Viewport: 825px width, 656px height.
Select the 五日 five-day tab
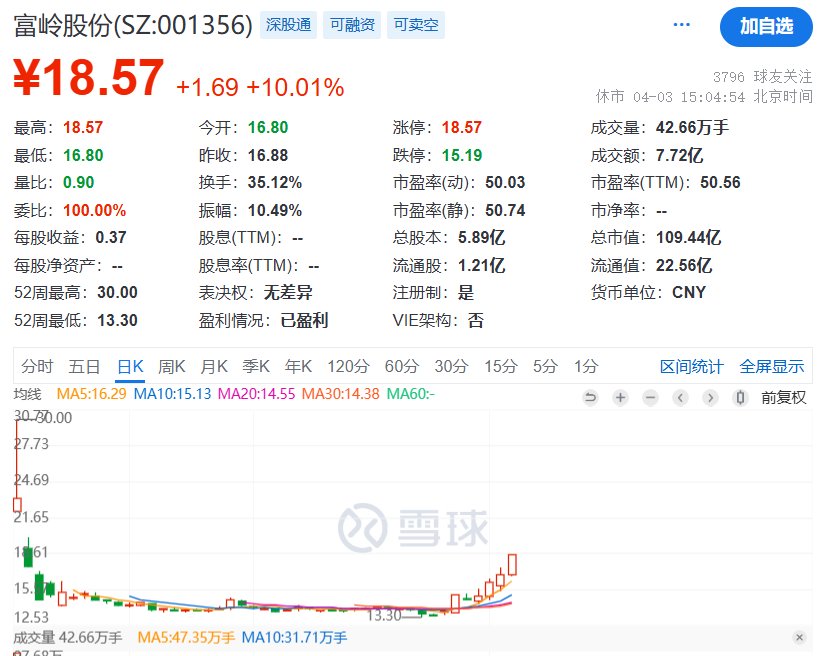coord(84,366)
